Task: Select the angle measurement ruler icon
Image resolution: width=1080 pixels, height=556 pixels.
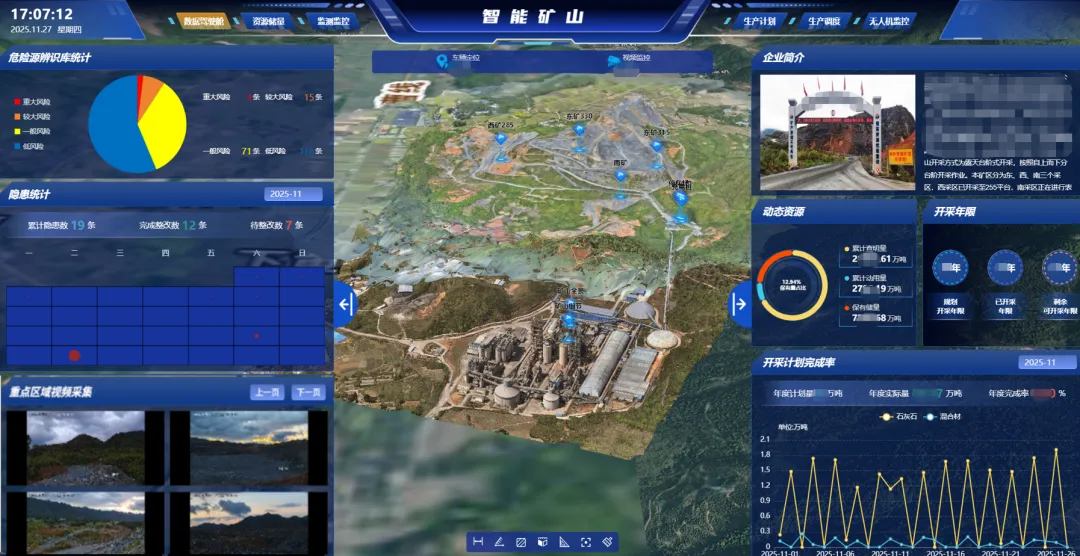Action: coord(499,542)
